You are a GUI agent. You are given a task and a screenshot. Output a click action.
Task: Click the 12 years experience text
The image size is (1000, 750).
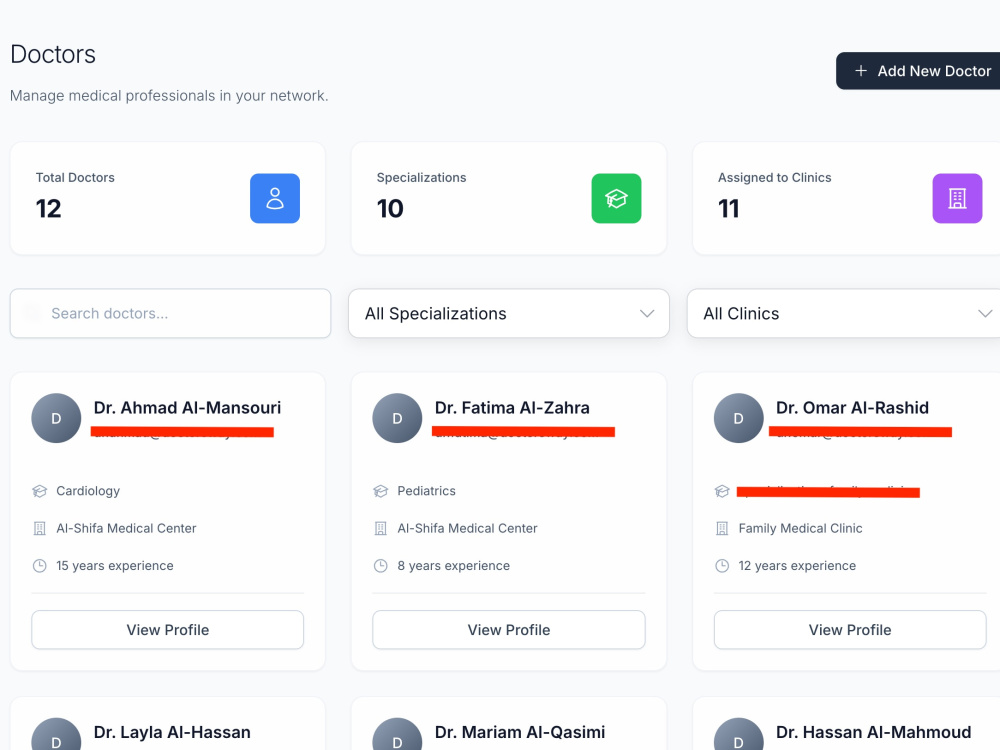pyautogui.click(x=797, y=566)
